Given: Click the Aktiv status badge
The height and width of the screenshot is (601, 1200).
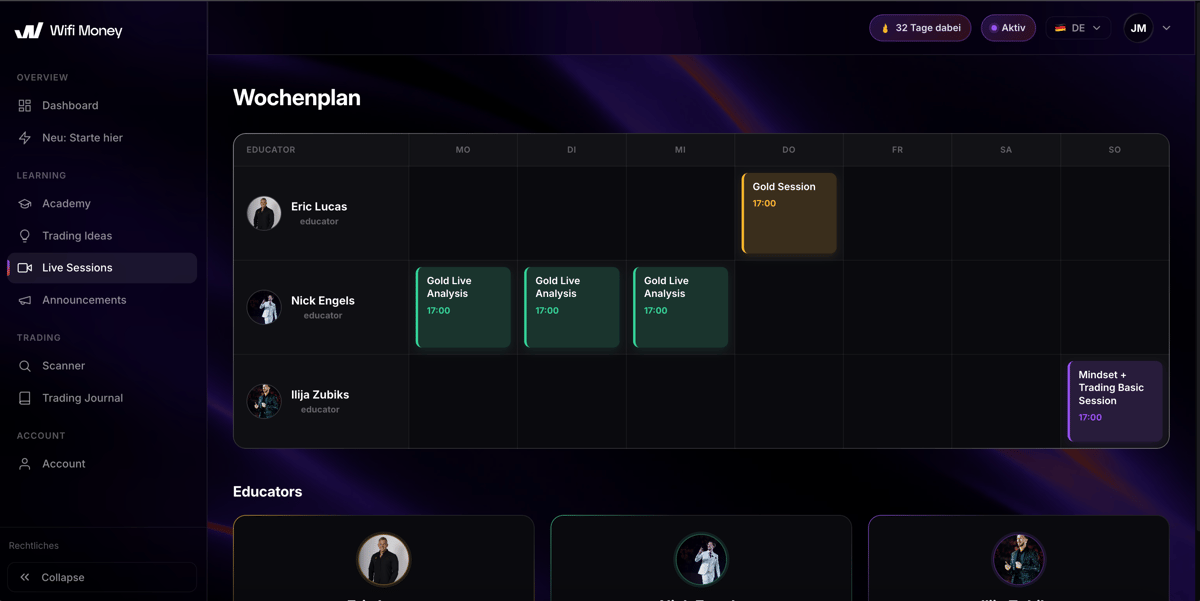Looking at the screenshot, I should coord(1008,28).
